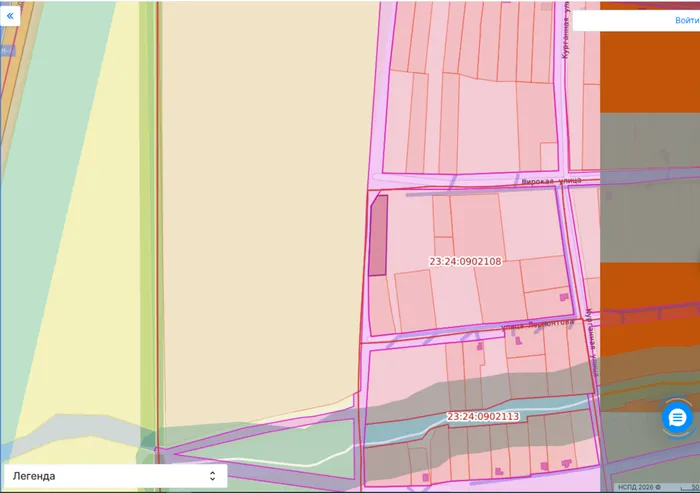This screenshot has height=493, width=700.
Task: Click the улица Лермонтова street label
Action: [538, 324]
